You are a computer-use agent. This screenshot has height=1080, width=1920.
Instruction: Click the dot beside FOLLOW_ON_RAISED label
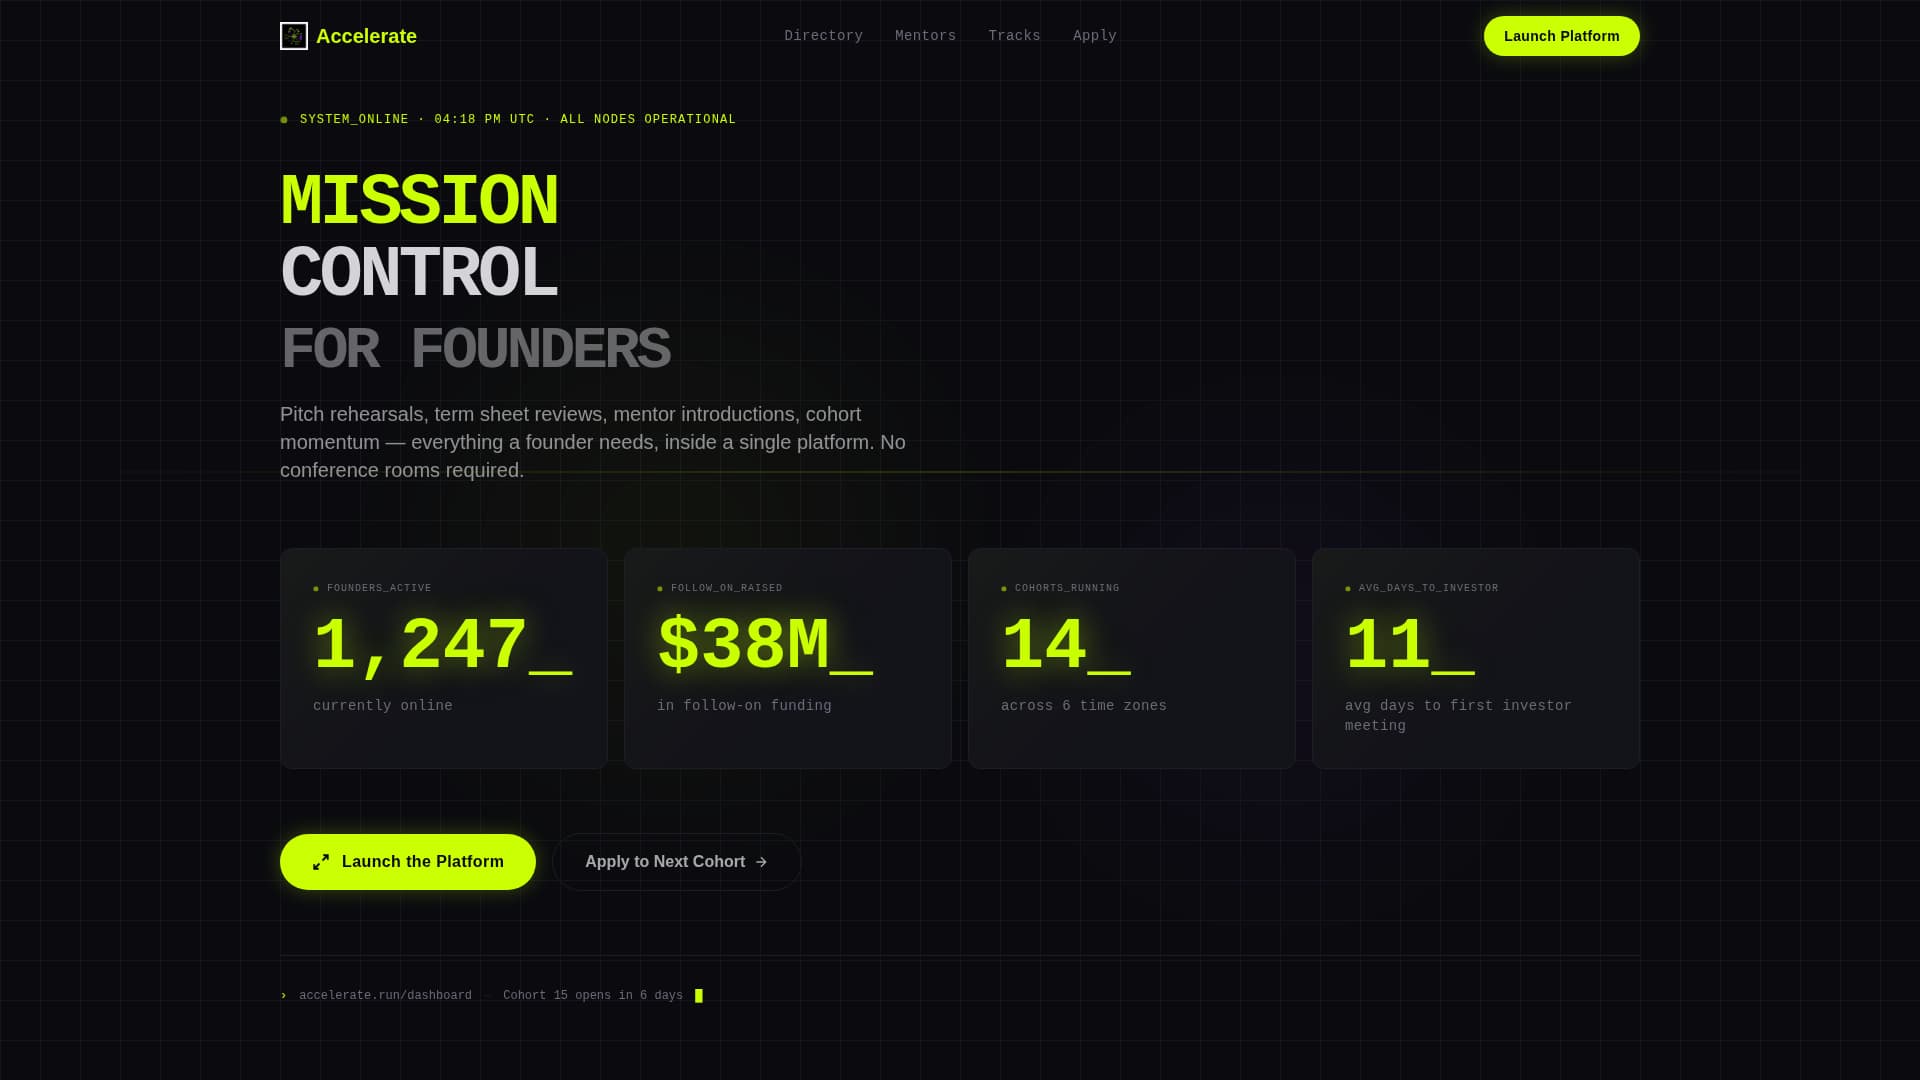[x=661, y=589]
